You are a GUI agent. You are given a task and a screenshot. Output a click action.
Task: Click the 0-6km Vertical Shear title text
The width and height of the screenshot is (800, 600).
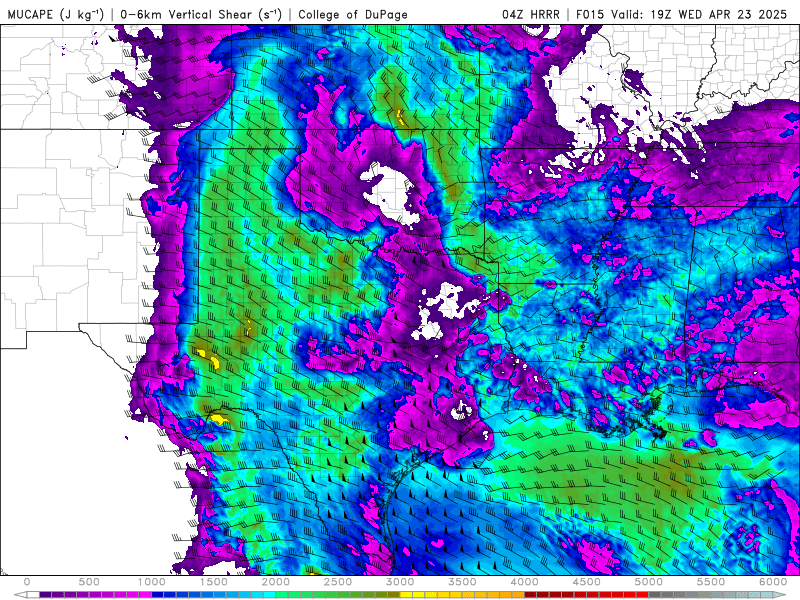click(x=201, y=14)
